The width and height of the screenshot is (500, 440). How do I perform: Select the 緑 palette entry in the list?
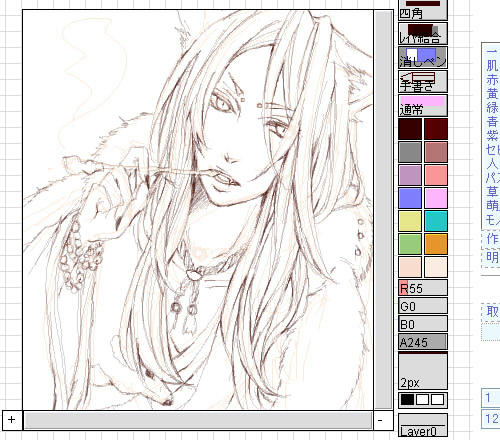click(x=493, y=108)
